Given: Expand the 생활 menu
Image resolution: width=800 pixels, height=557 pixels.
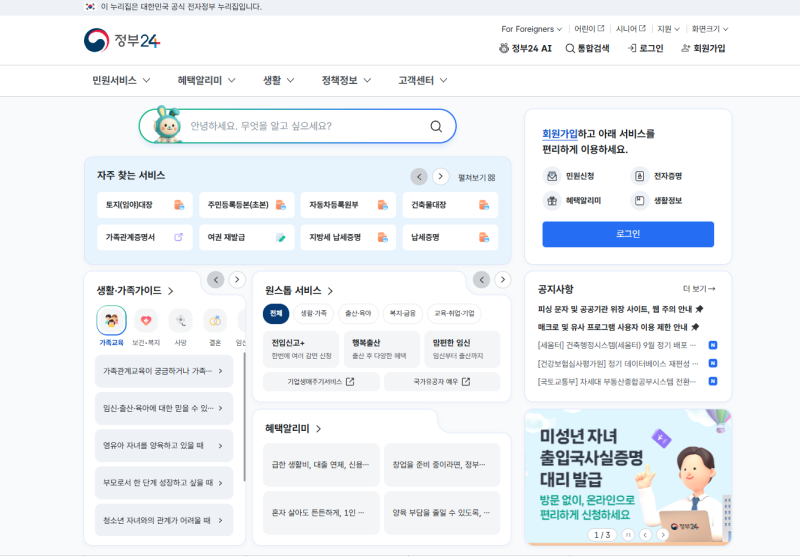Looking at the screenshot, I should click(279, 81).
